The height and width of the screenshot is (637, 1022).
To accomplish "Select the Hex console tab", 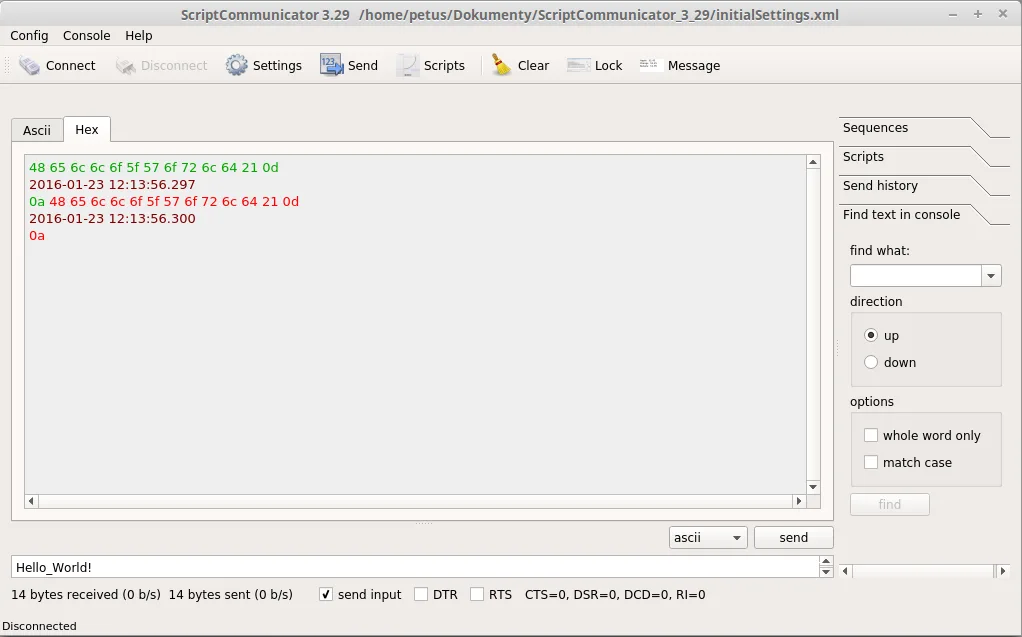I will [87, 129].
